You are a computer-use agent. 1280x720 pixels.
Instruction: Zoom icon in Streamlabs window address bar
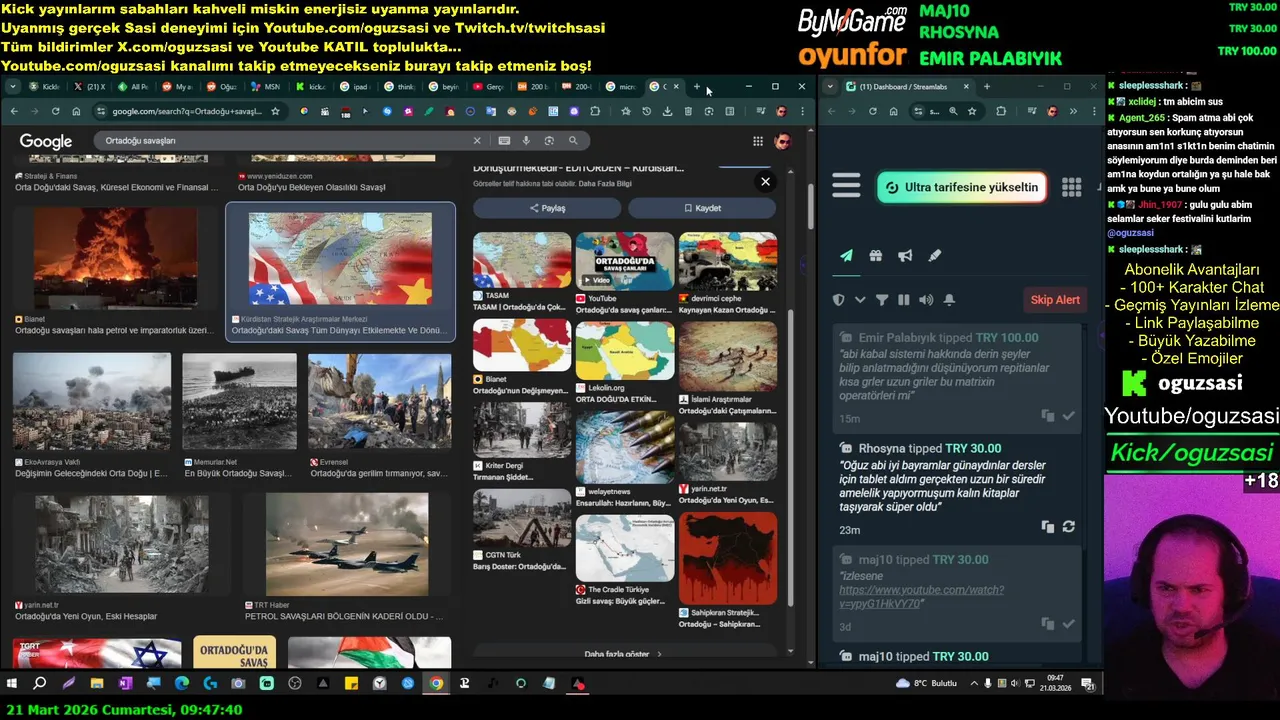click(x=953, y=111)
